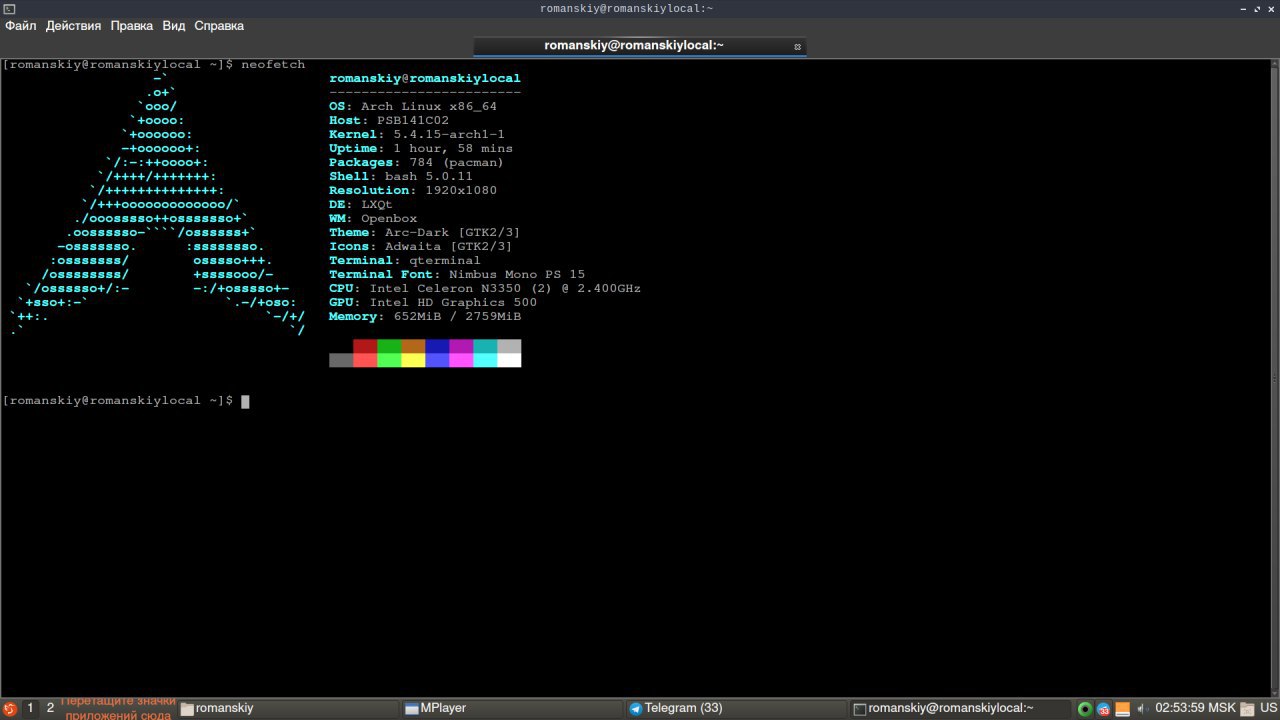Viewport: 1280px width, 720px height.
Task: Switch to desktop 2
Action: (x=50, y=708)
